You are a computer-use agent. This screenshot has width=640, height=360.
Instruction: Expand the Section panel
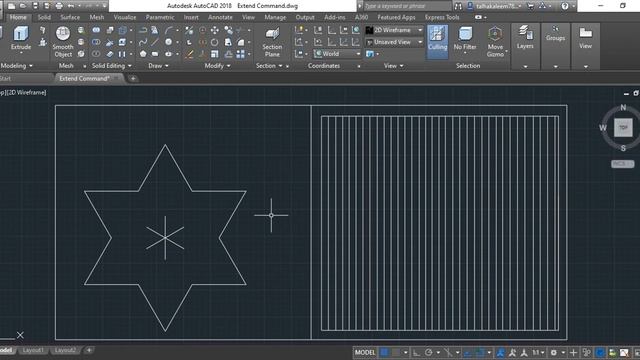269,66
